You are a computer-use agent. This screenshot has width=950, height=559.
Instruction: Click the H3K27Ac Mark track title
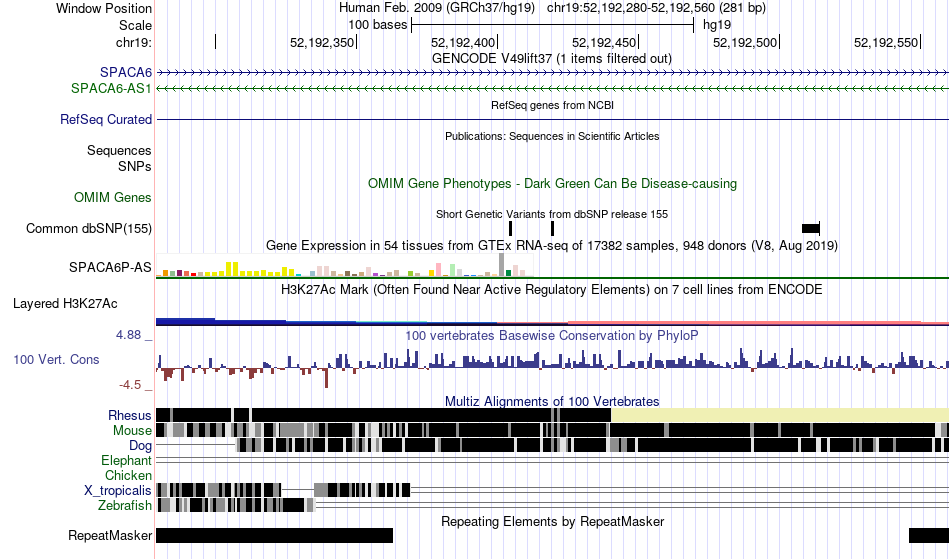551,289
